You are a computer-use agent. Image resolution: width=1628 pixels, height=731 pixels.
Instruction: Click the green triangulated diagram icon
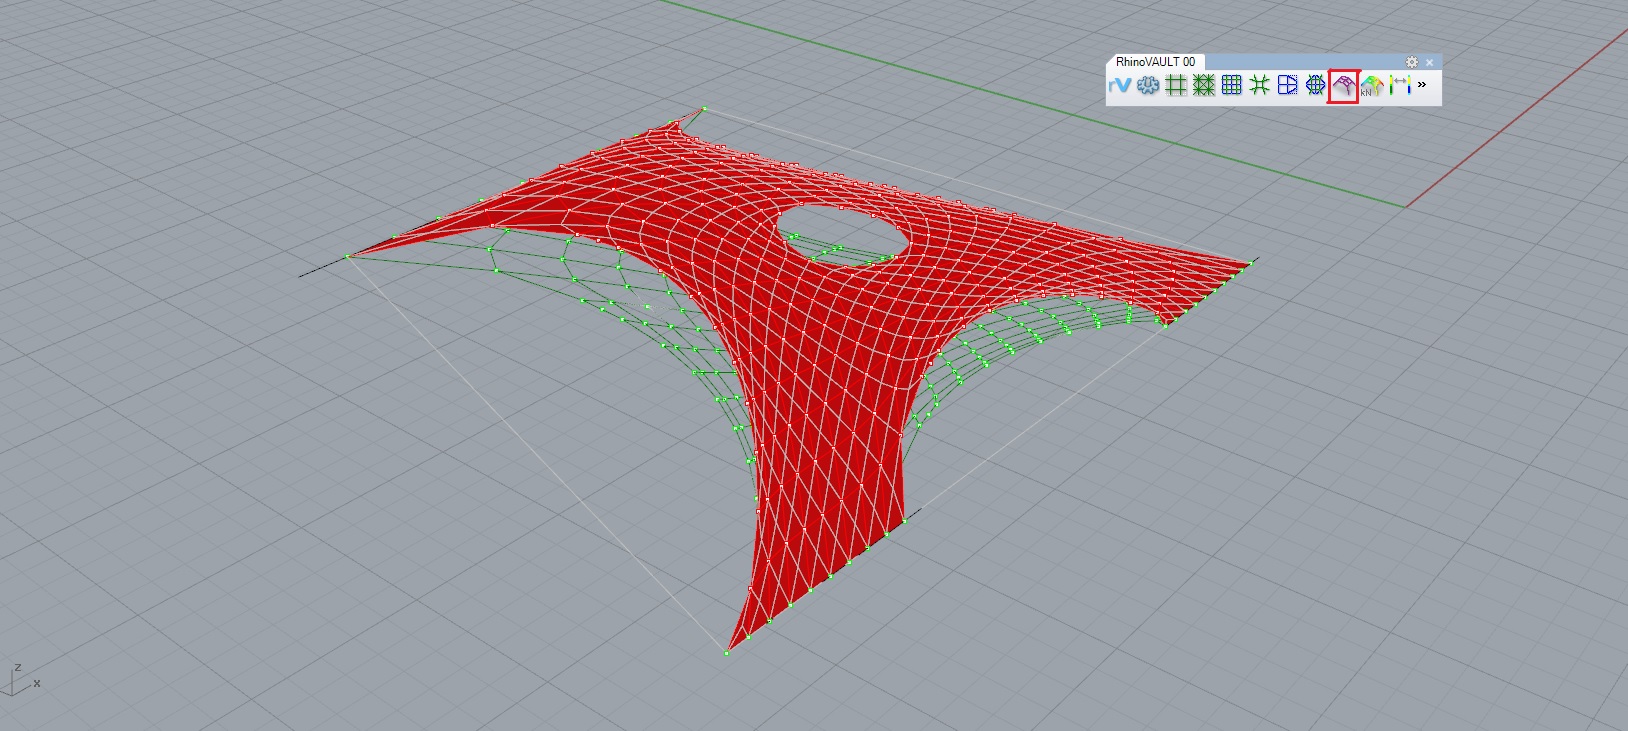pos(1204,86)
